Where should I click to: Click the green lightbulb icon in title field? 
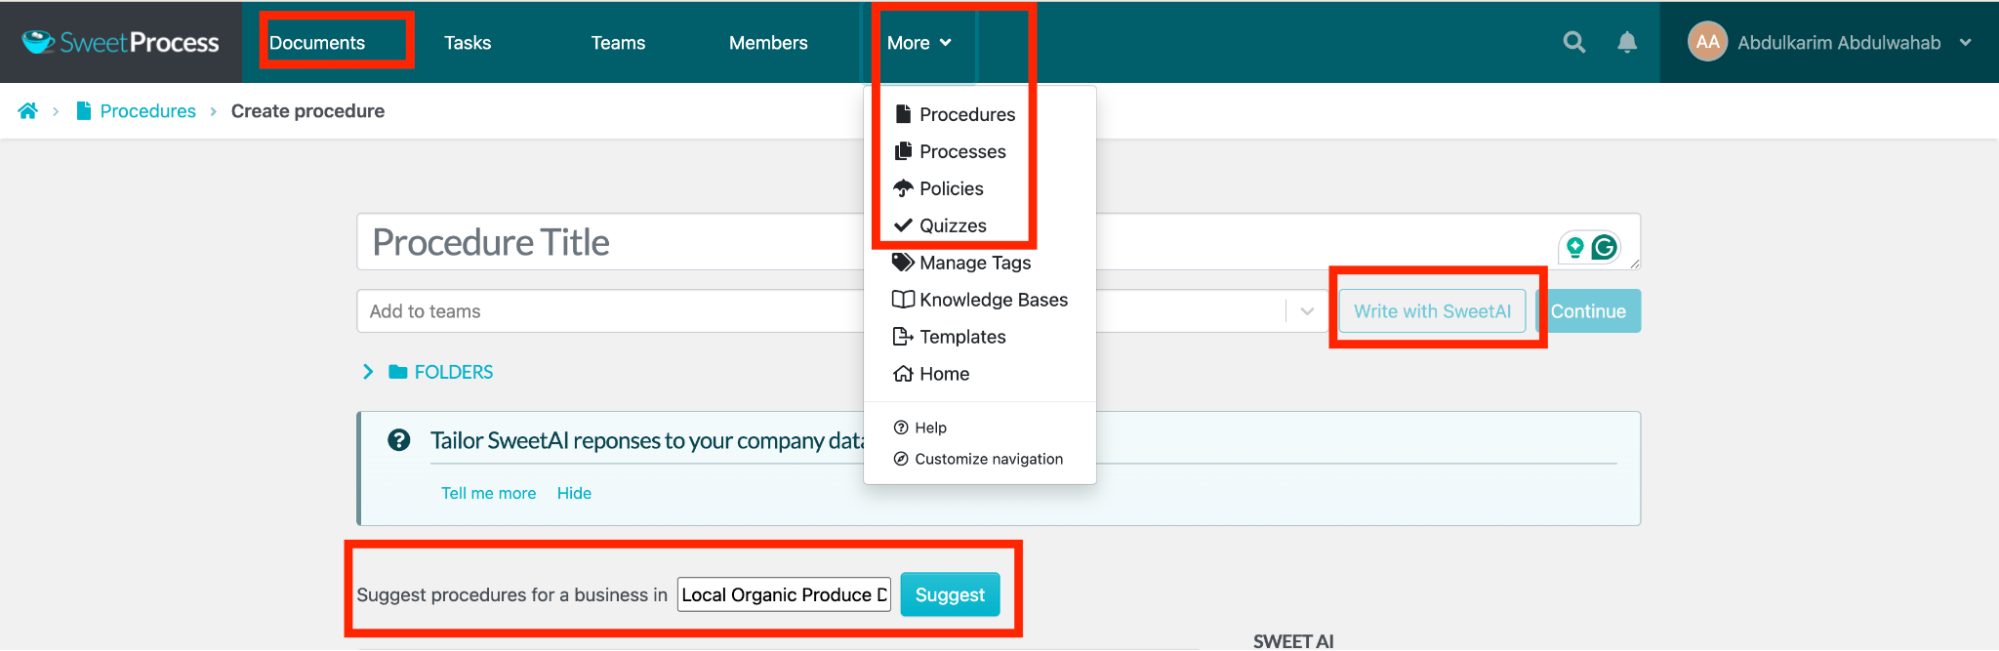tap(1575, 247)
